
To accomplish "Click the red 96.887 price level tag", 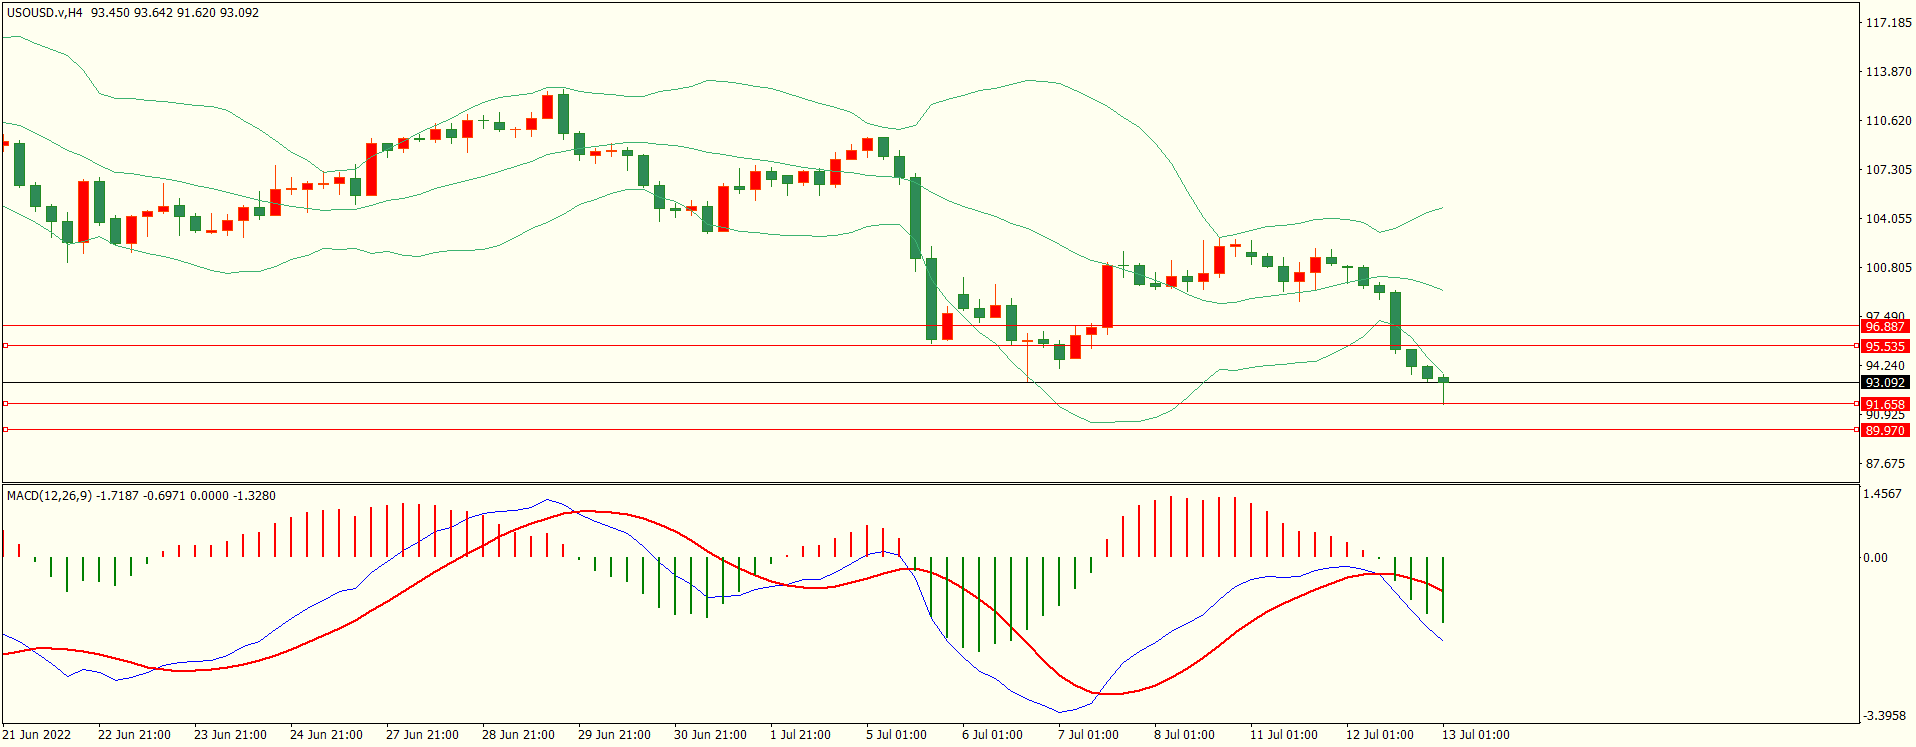I will (x=1884, y=327).
